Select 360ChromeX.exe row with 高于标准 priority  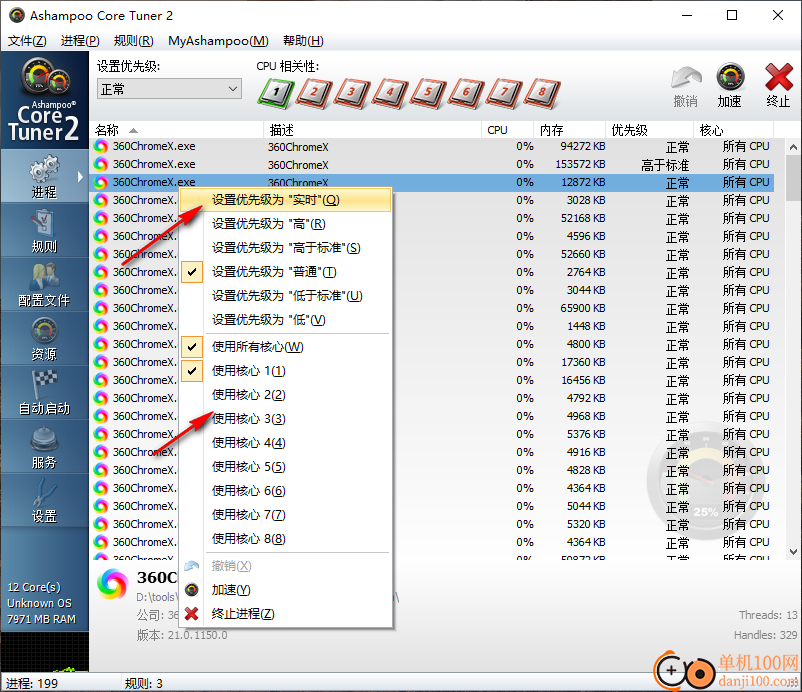[x=432, y=164]
